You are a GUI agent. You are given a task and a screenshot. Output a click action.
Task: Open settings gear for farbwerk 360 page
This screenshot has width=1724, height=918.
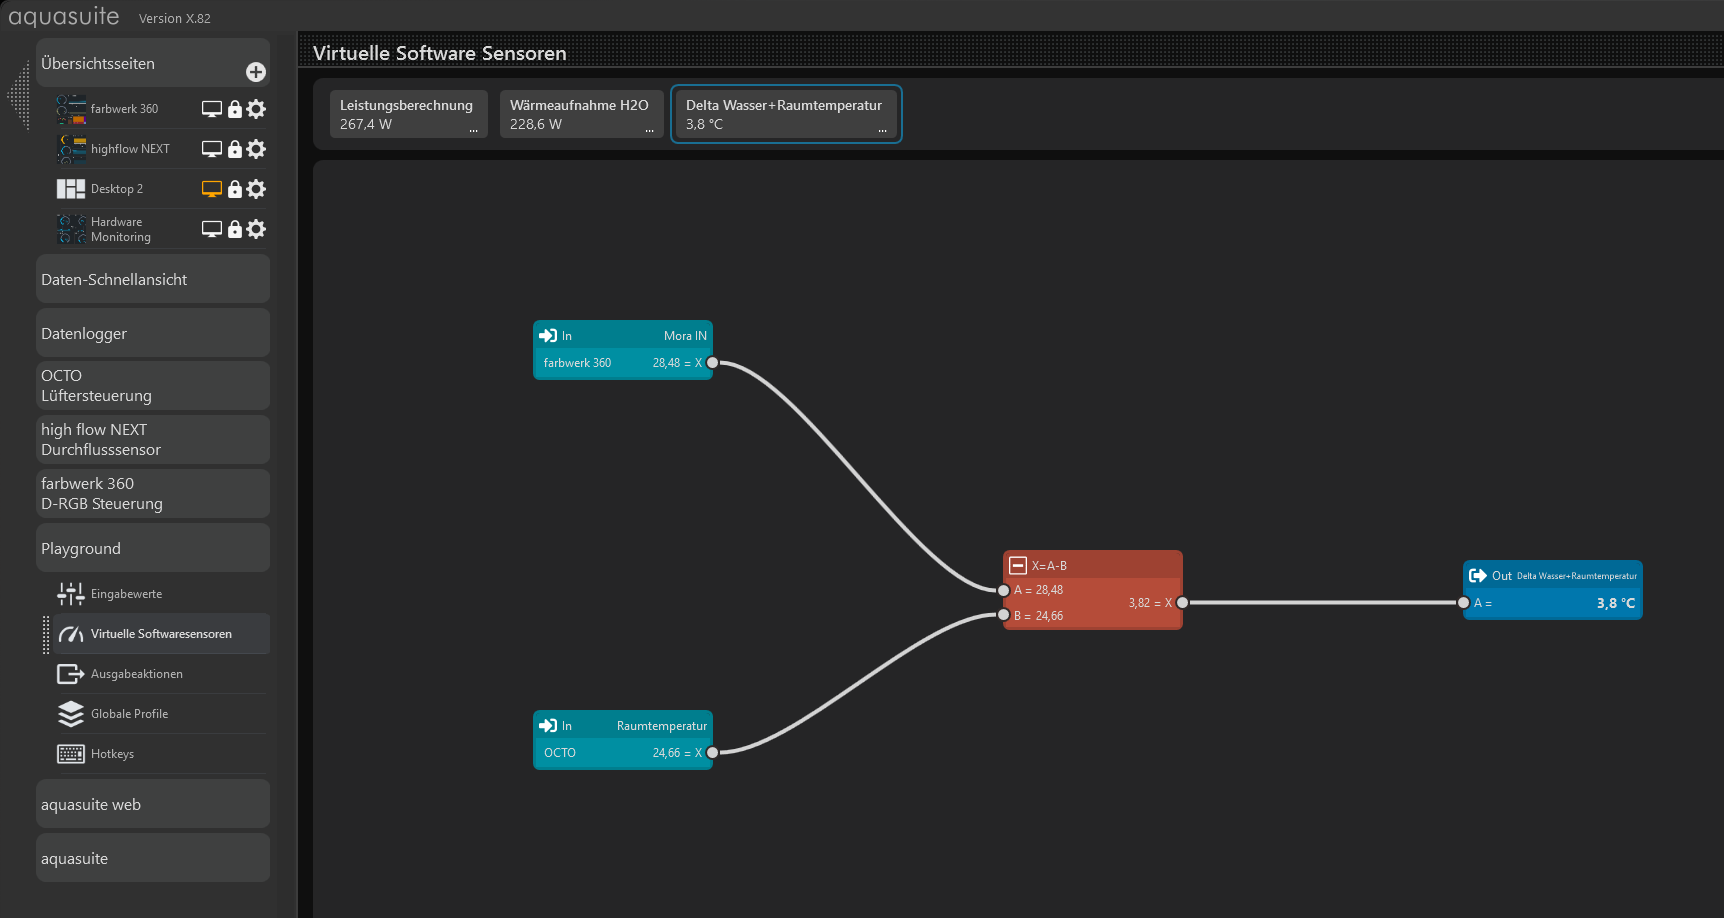click(256, 109)
